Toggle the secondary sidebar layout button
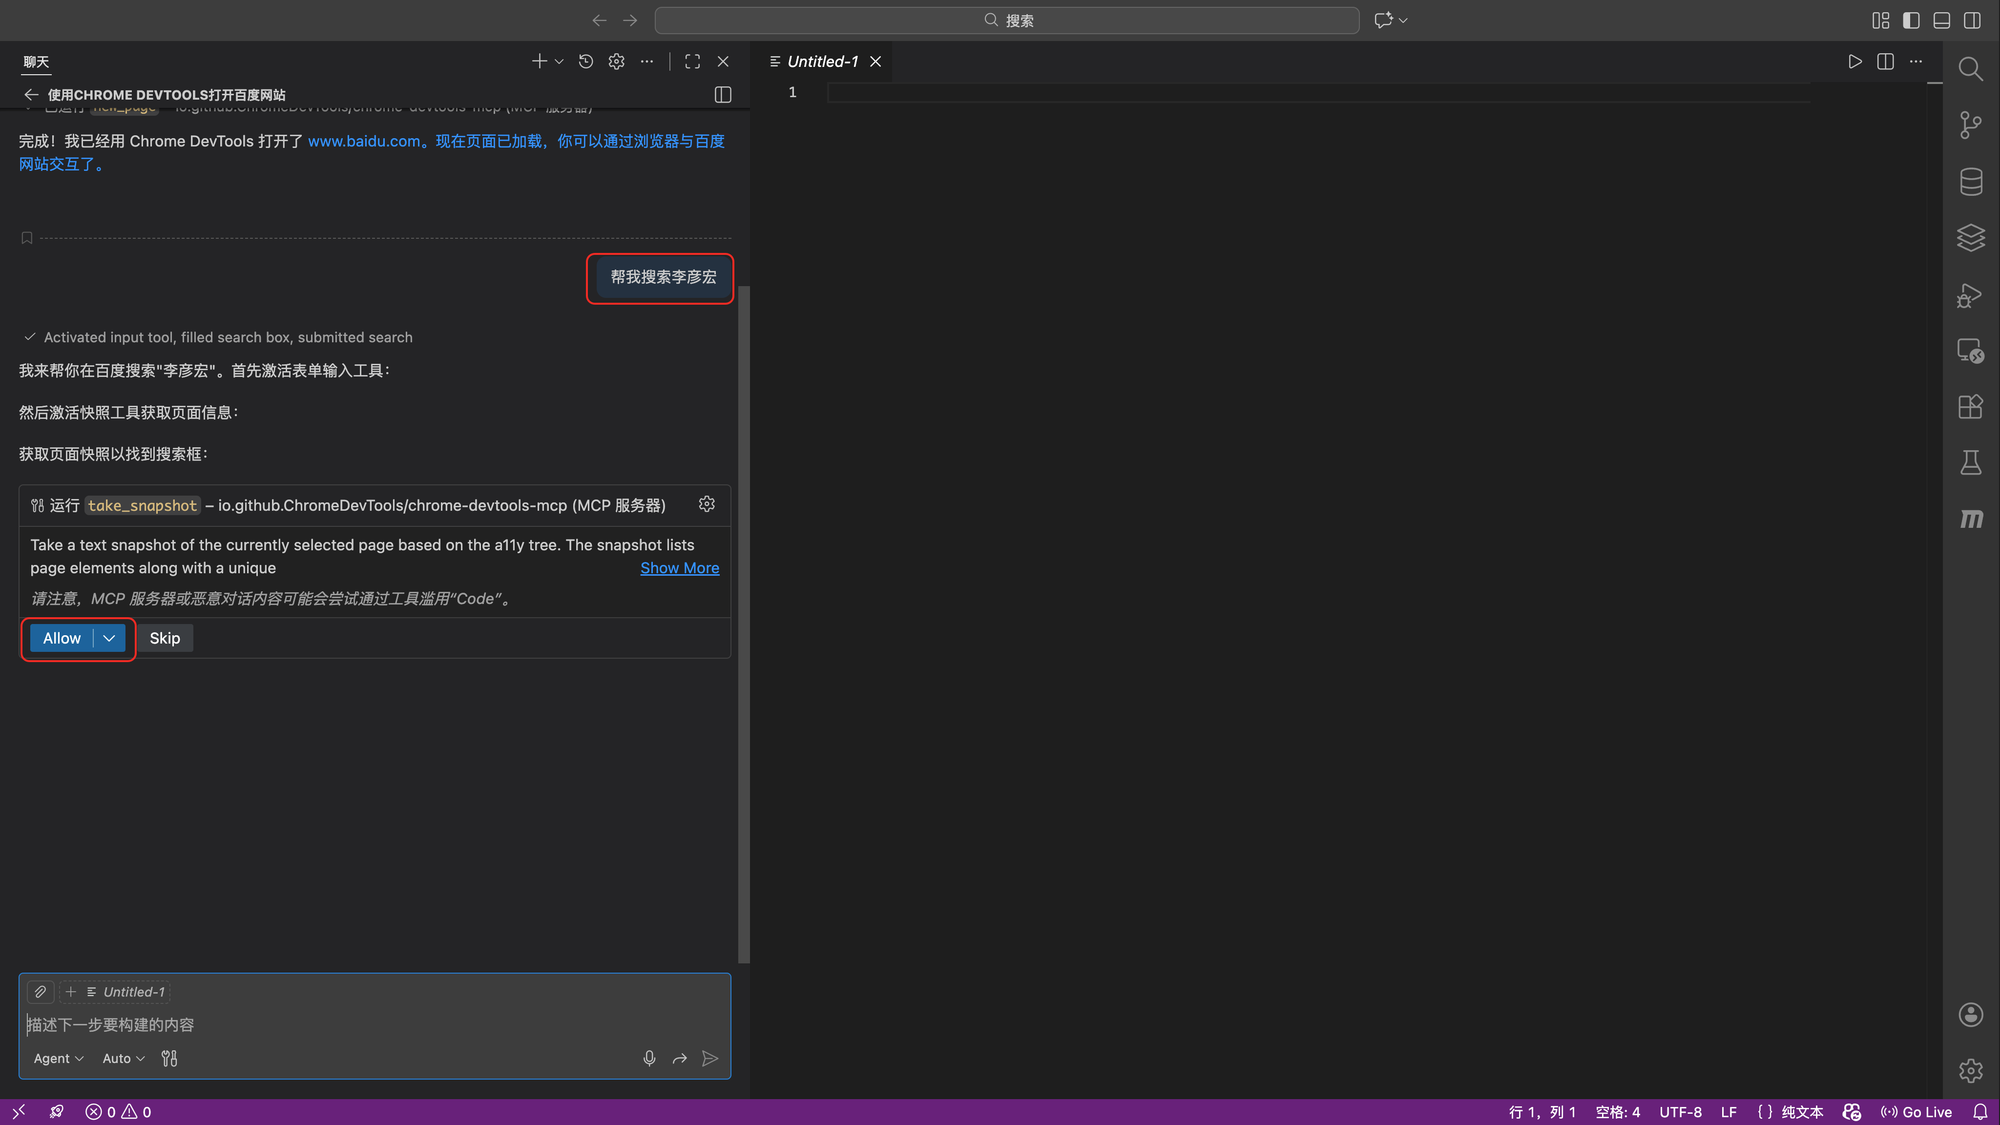 coord(1972,20)
